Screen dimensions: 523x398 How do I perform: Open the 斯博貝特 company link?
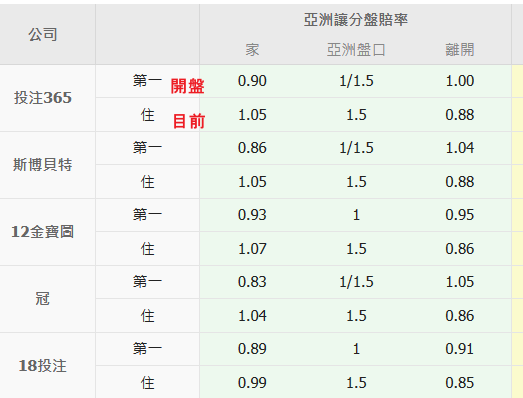(x=43, y=165)
